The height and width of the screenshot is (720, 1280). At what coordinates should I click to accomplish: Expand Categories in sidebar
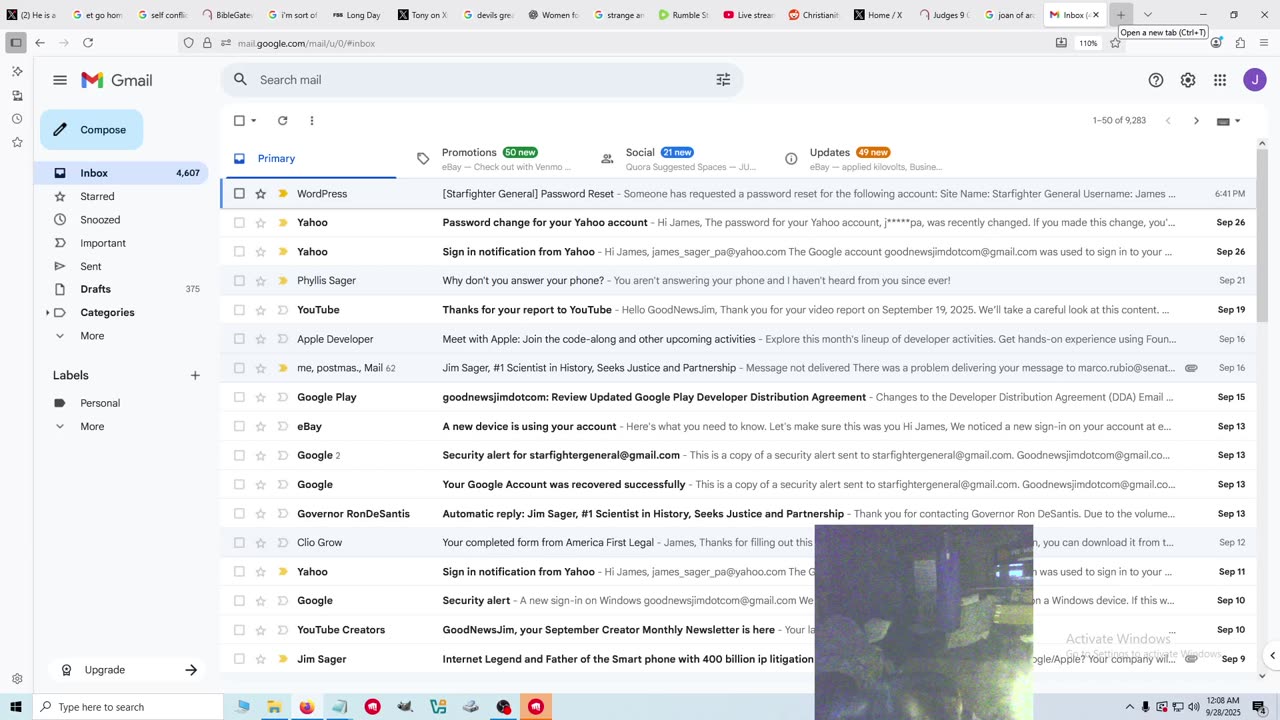pyautogui.click(x=48, y=313)
